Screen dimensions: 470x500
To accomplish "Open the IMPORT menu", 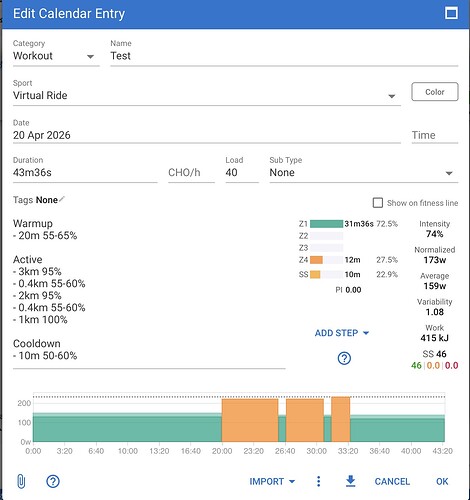I will pyautogui.click(x=272, y=481).
